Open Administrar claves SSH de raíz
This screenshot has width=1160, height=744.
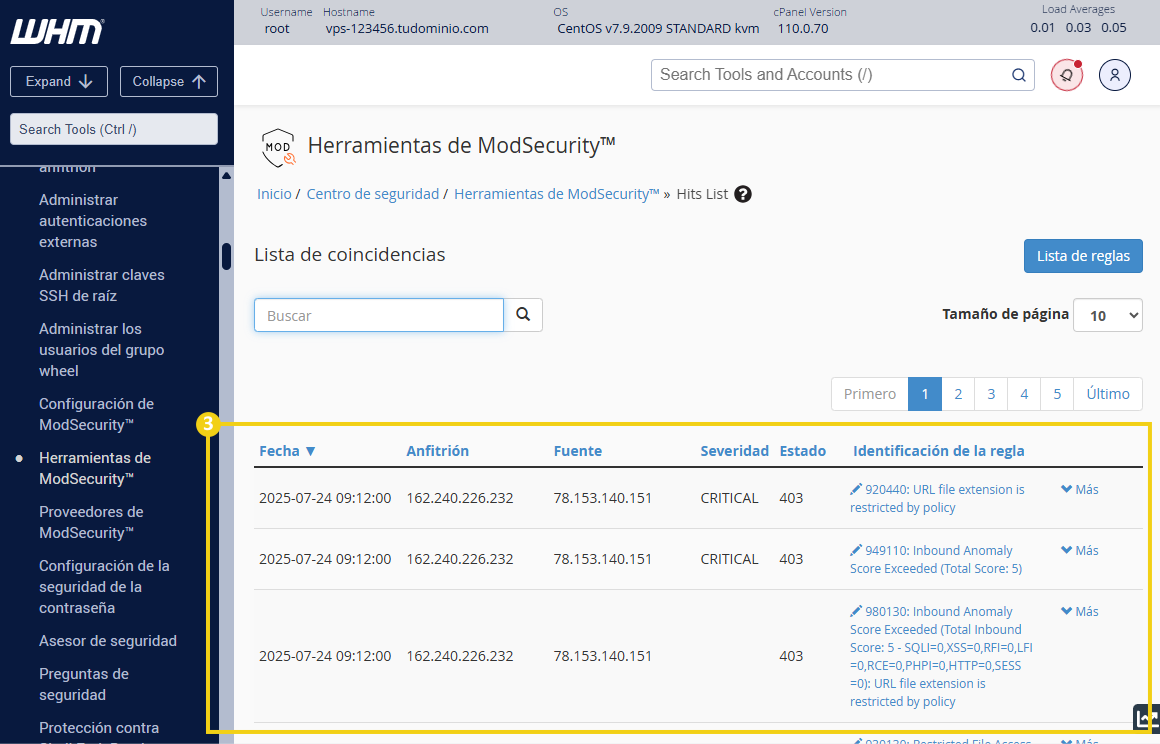[102, 285]
